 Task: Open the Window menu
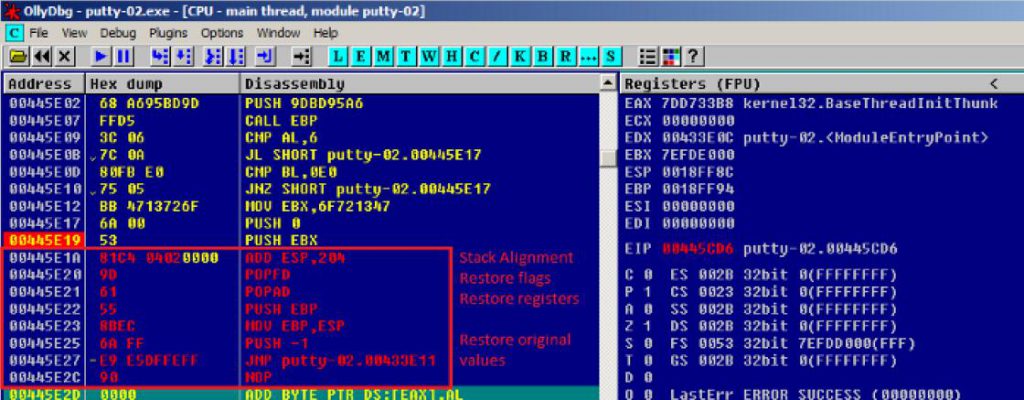point(278,33)
